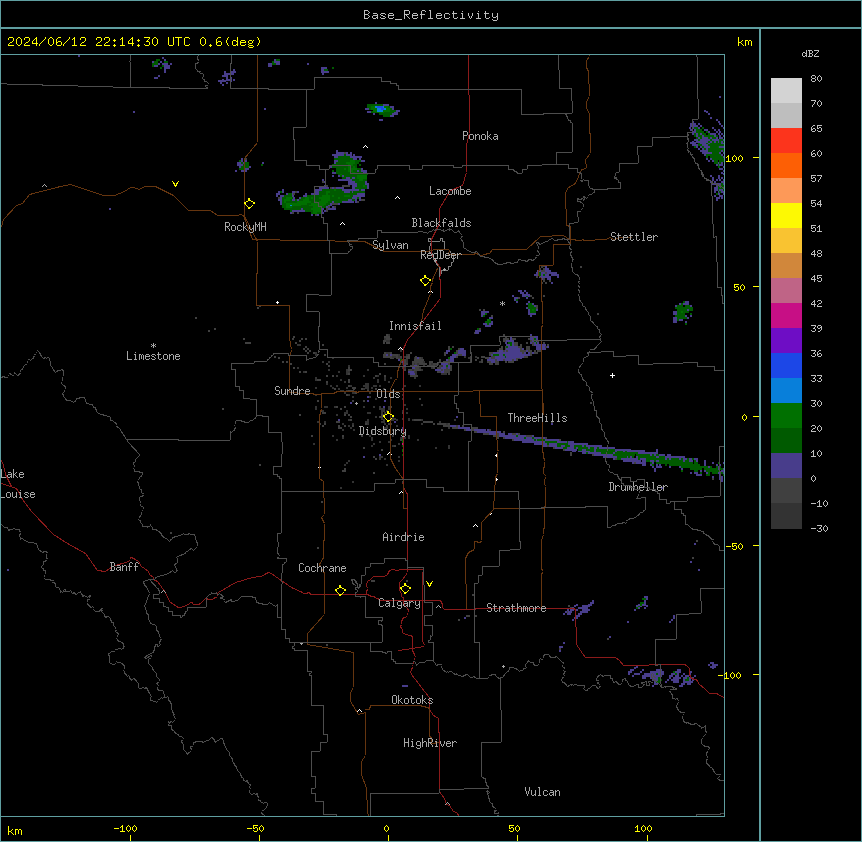Viewport: 862px width, 842px height.
Task: Click the Ponoka town label
Action: pyautogui.click(x=480, y=136)
